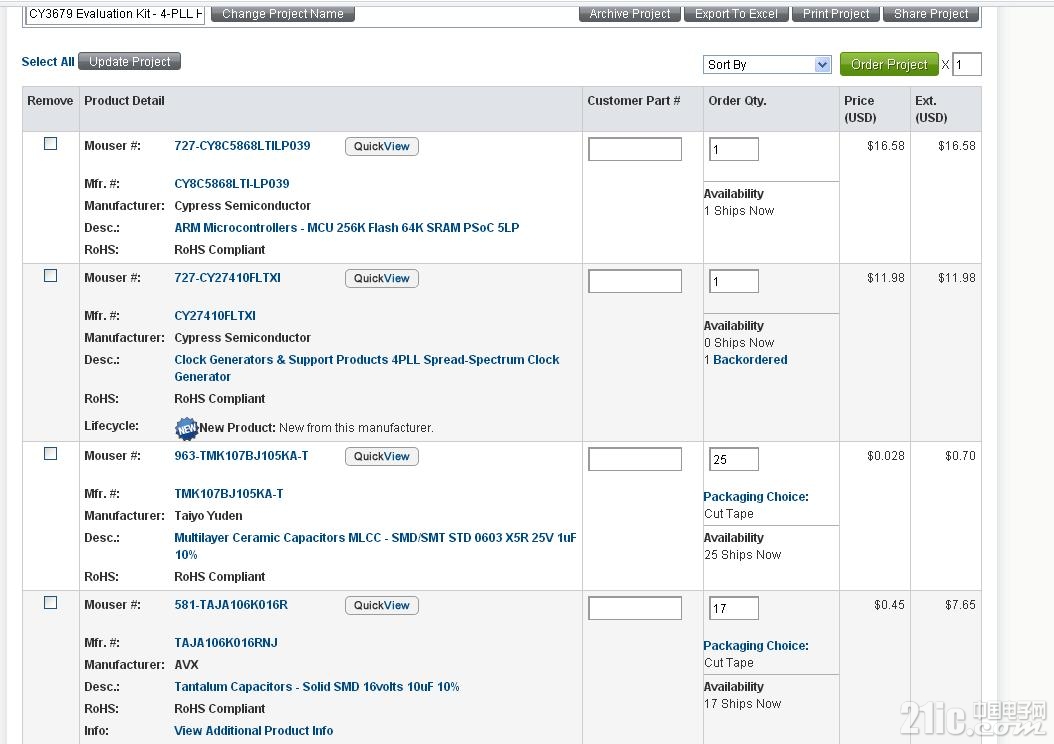Open Tantalum Capacitors description link
This screenshot has height=744, width=1054.
(x=317, y=687)
